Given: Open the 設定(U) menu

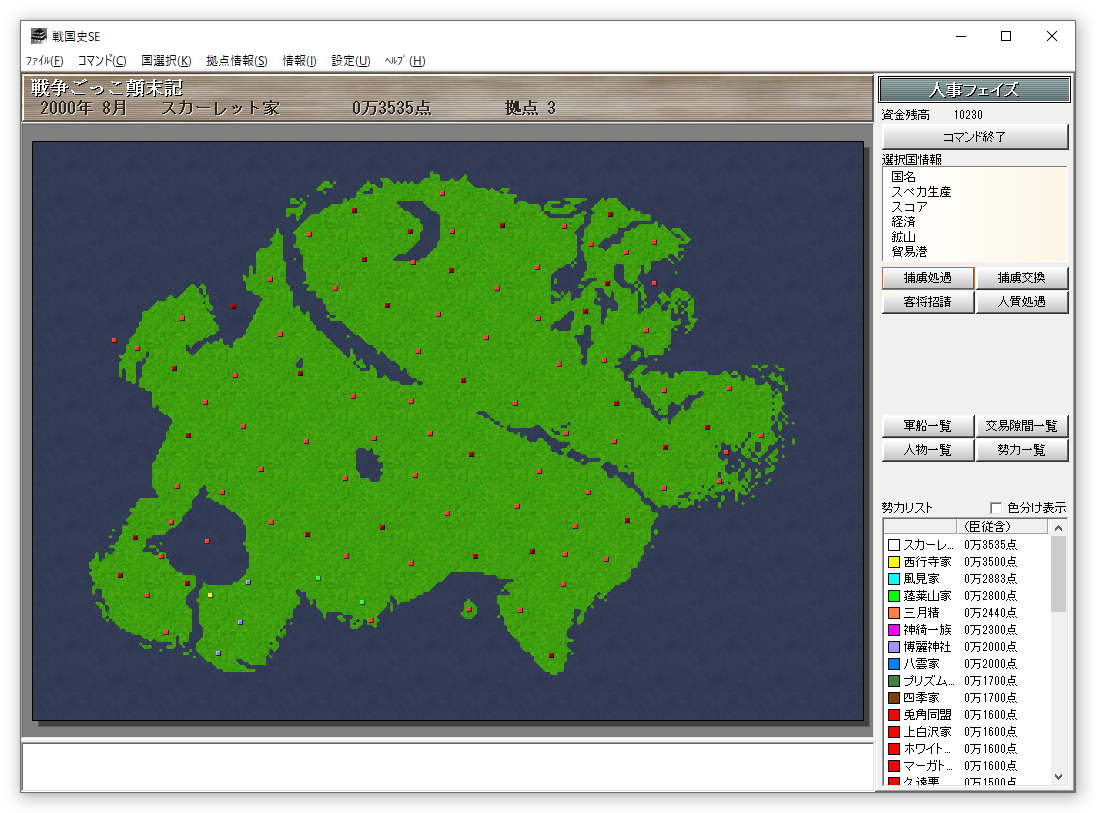Looking at the screenshot, I should click(x=350, y=61).
